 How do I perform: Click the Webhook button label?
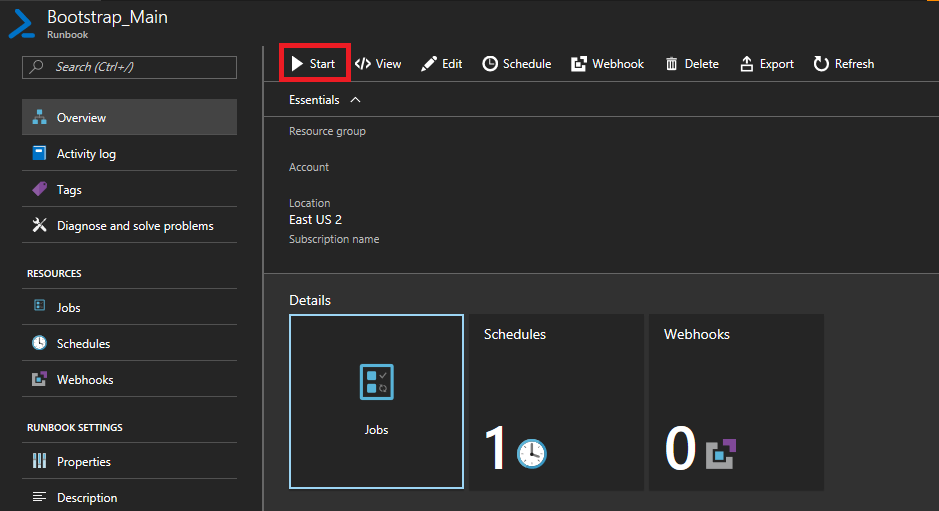point(618,64)
